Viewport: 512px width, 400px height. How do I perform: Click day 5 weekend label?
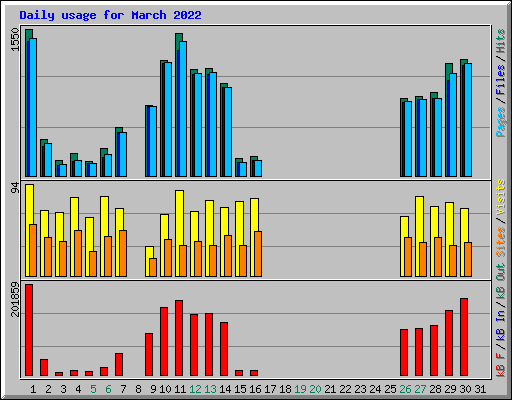pos(93,389)
